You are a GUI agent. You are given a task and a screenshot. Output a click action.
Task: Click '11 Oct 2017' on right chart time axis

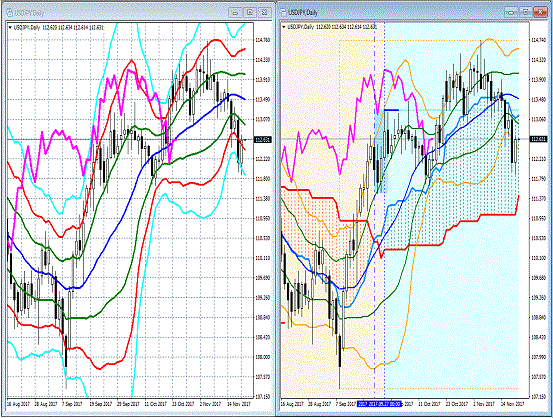click(x=430, y=404)
